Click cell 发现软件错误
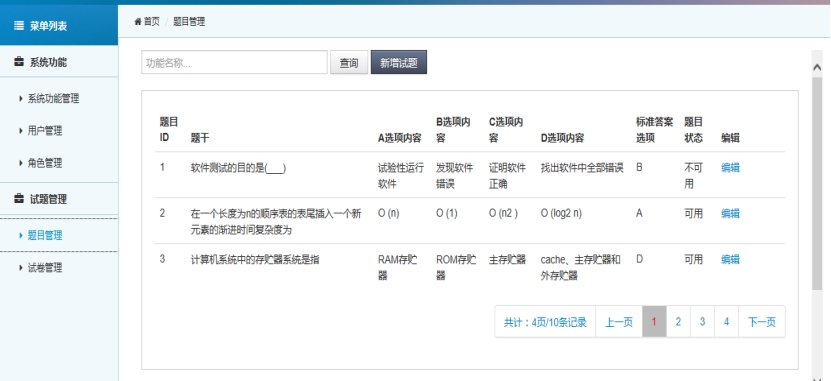This screenshot has width=831, height=381. tap(455, 175)
